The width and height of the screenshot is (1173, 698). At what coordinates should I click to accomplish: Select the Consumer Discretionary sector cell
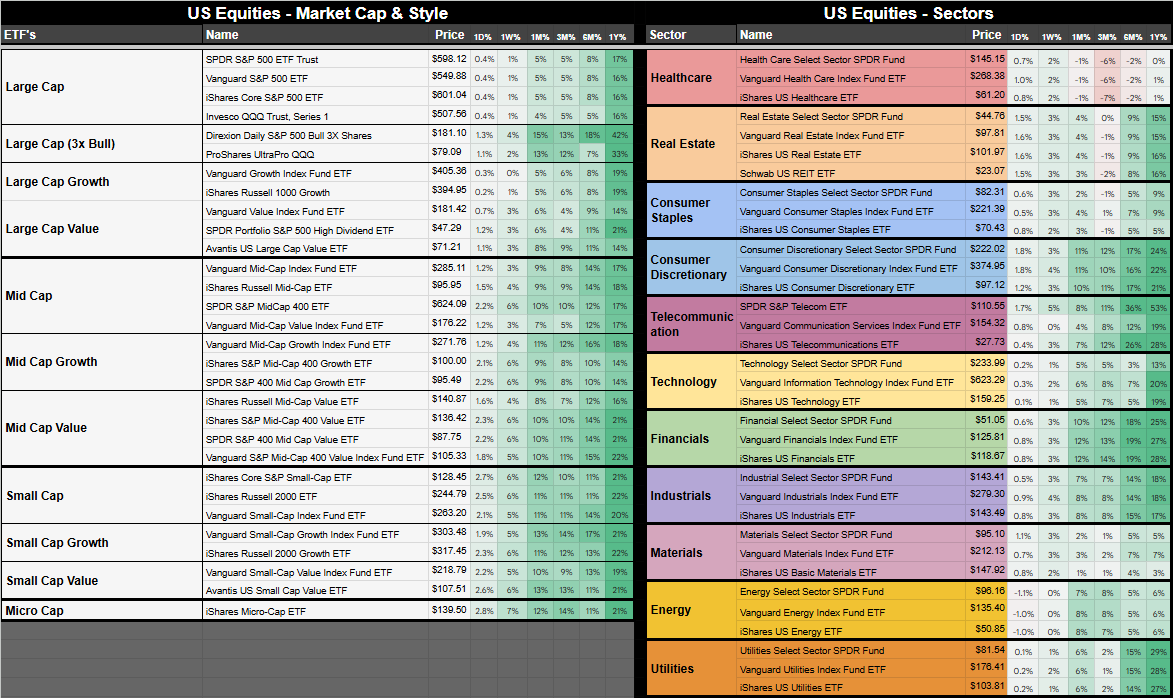click(692, 267)
